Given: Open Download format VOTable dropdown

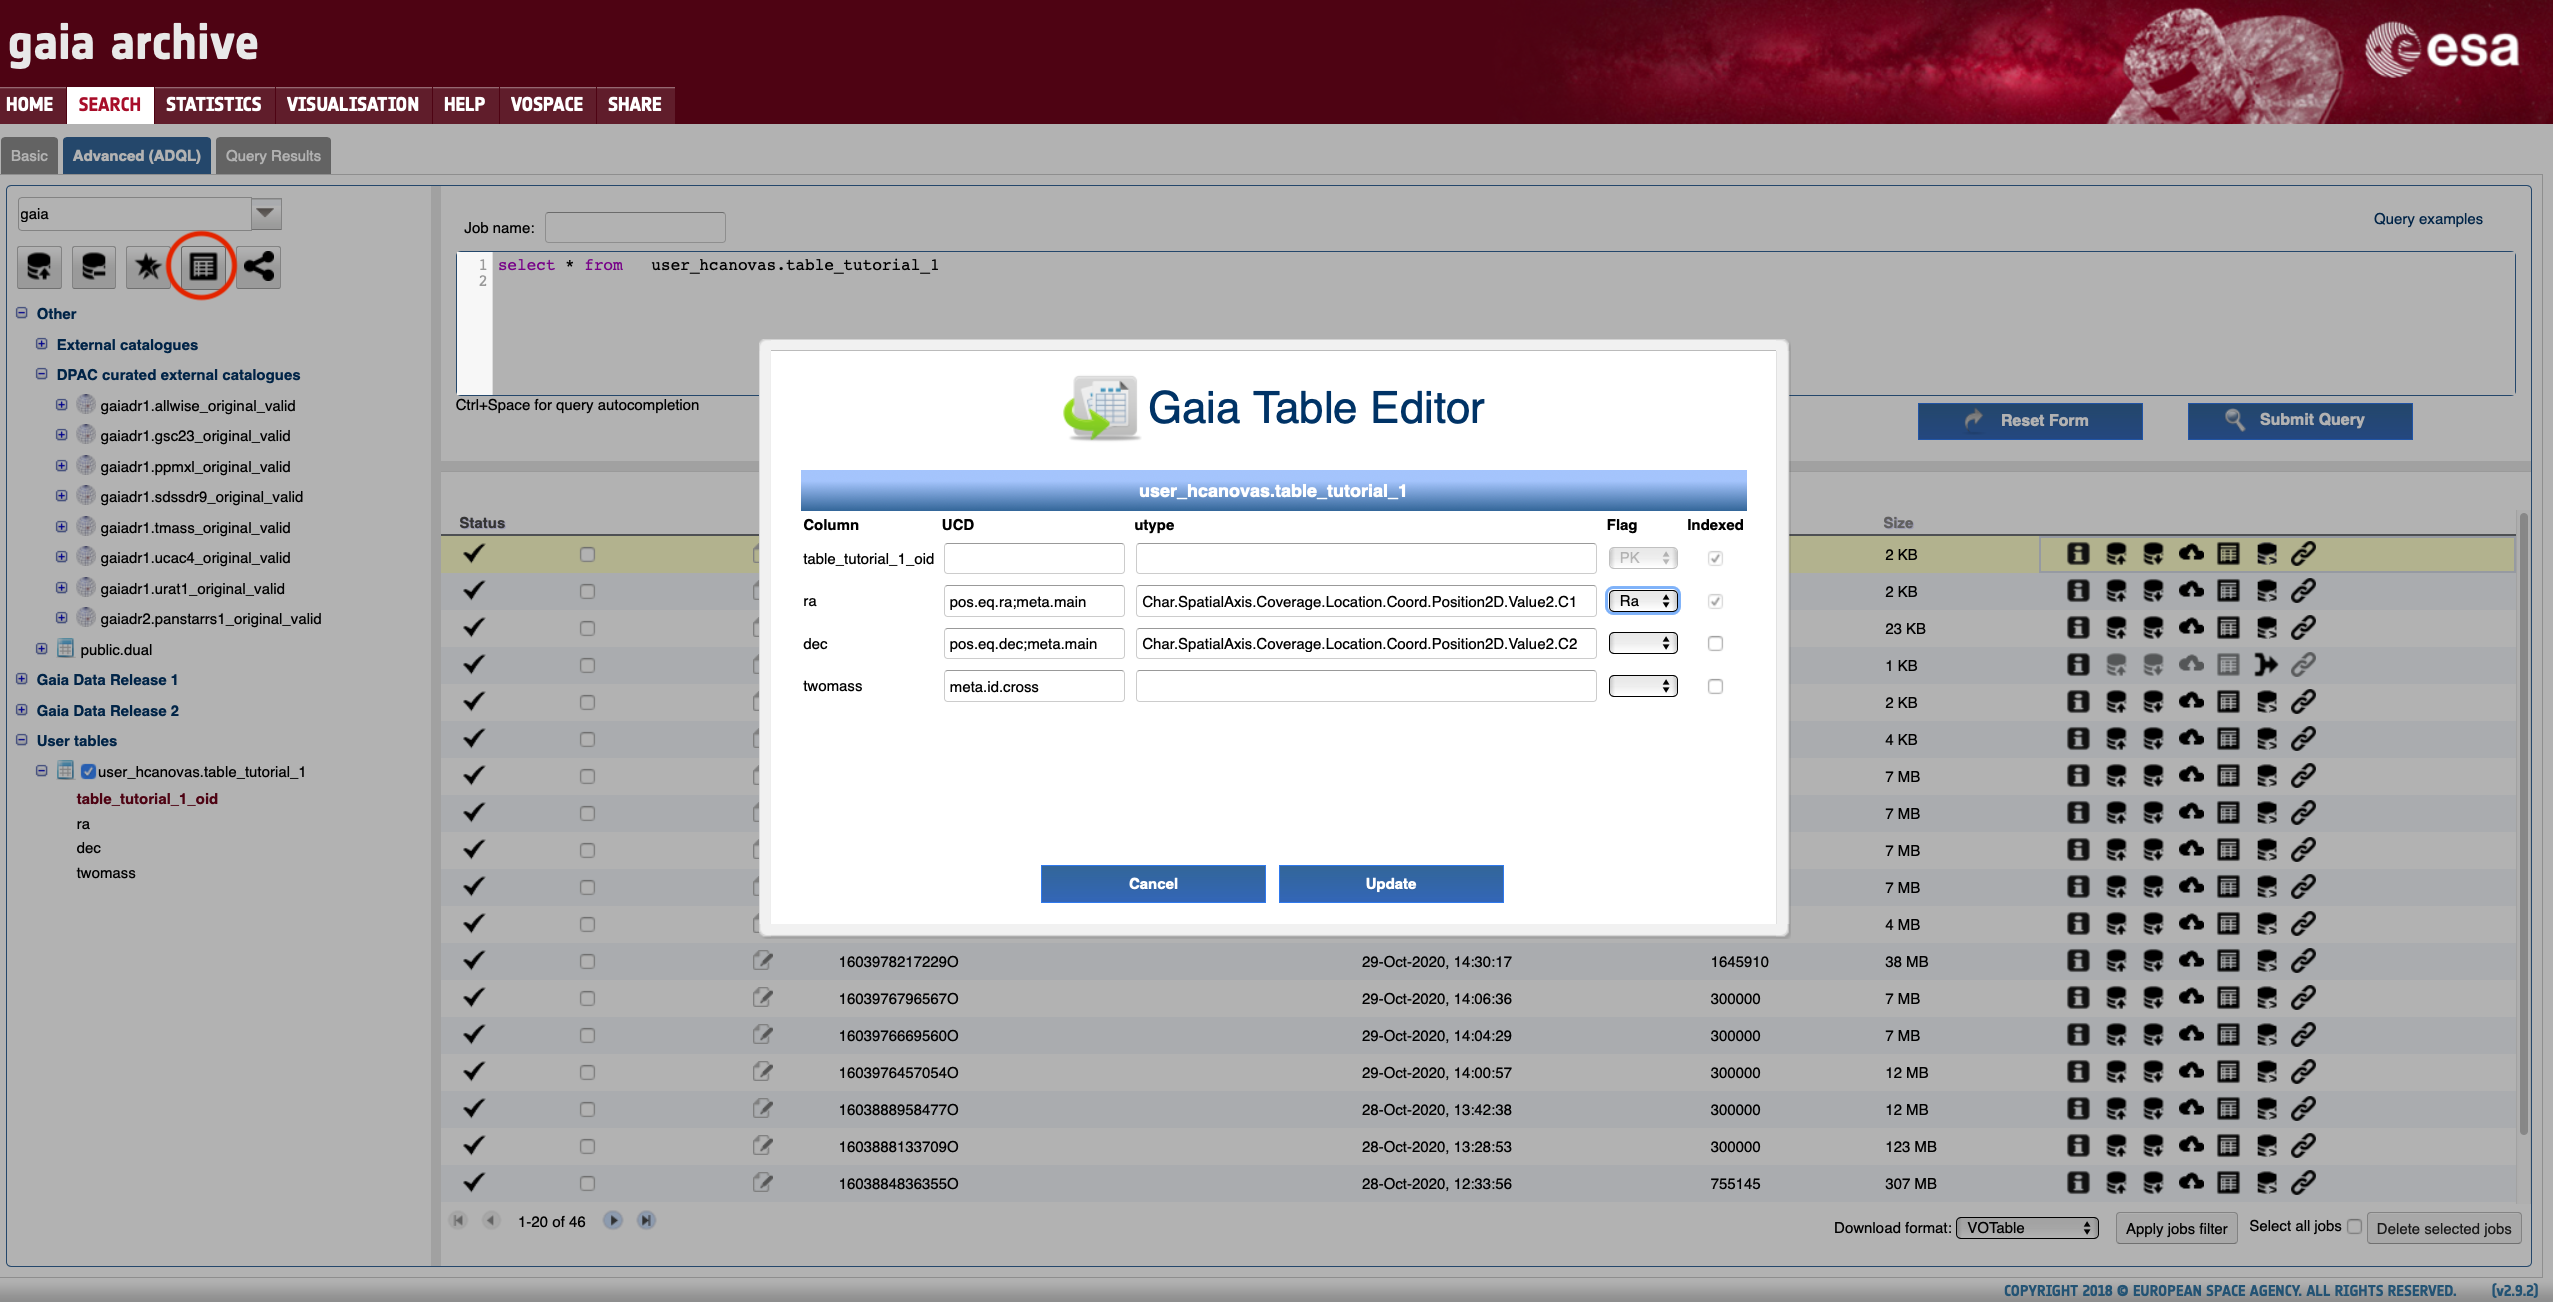Looking at the screenshot, I should (x=2027, y=1228).
